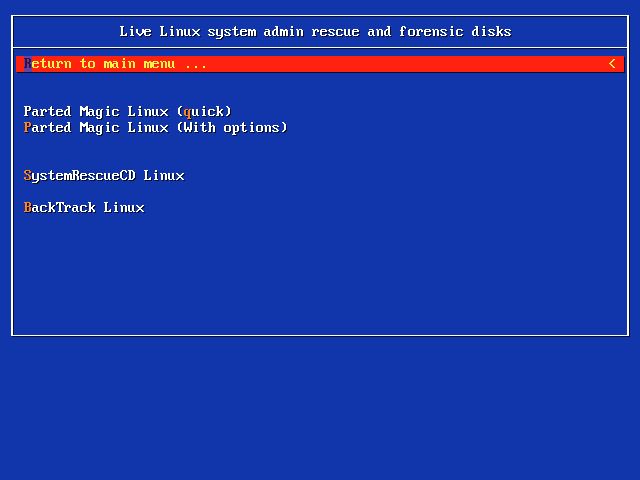
Task: Select 'Return to main menu ...' entry
Action: 320,64
